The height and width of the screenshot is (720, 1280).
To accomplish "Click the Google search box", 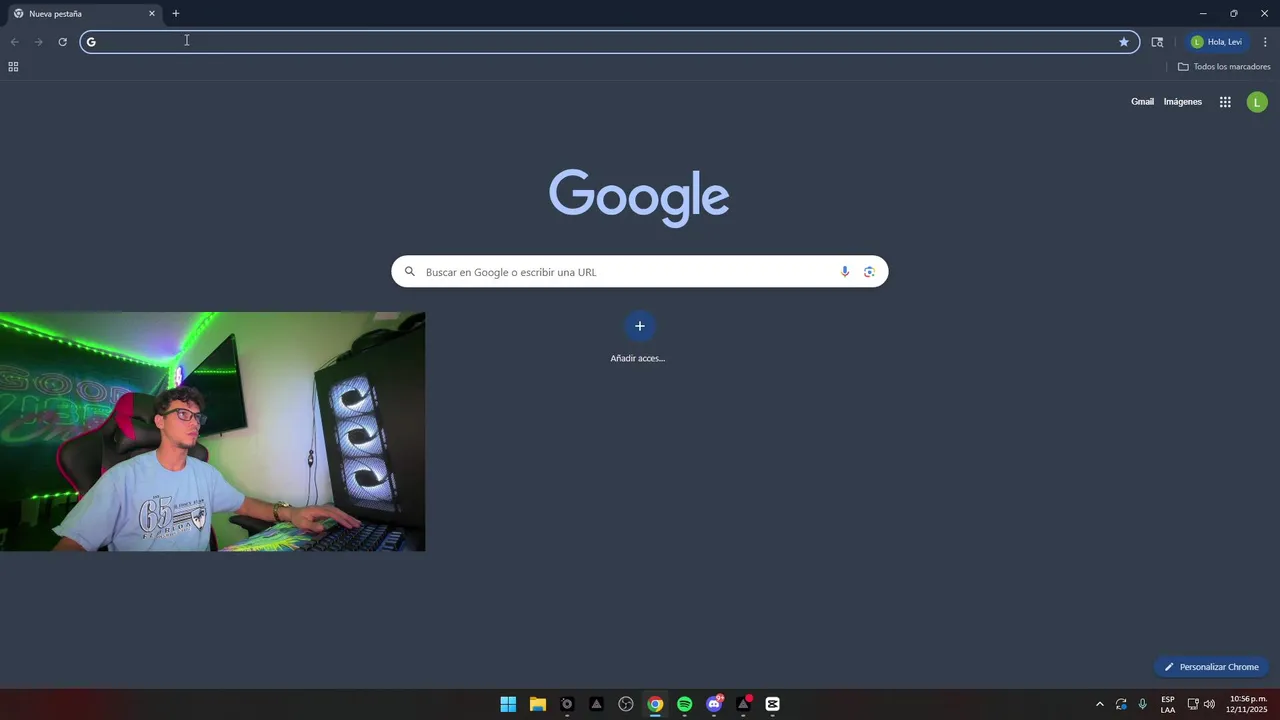I will 640,272.
